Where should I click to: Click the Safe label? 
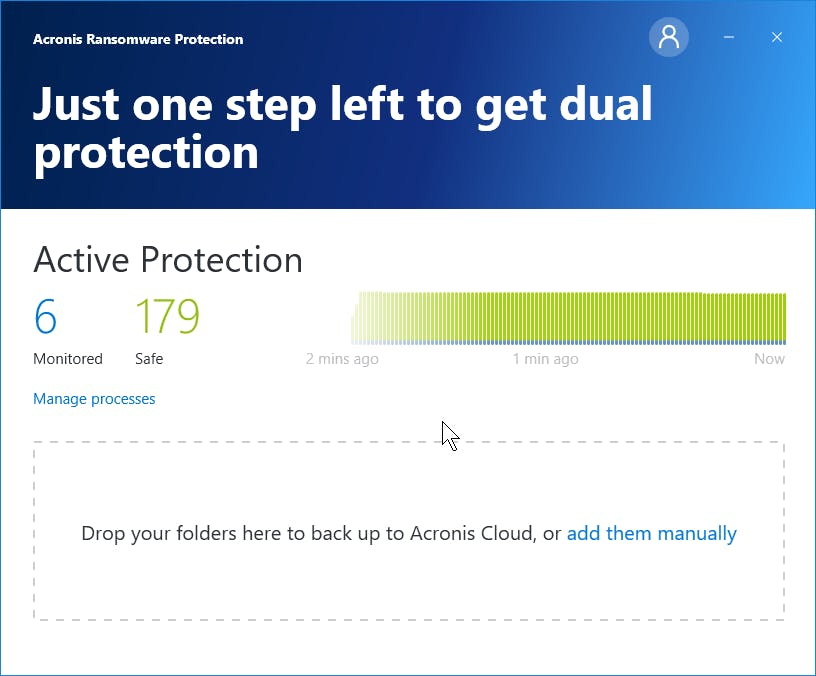[x=149, y=358]
